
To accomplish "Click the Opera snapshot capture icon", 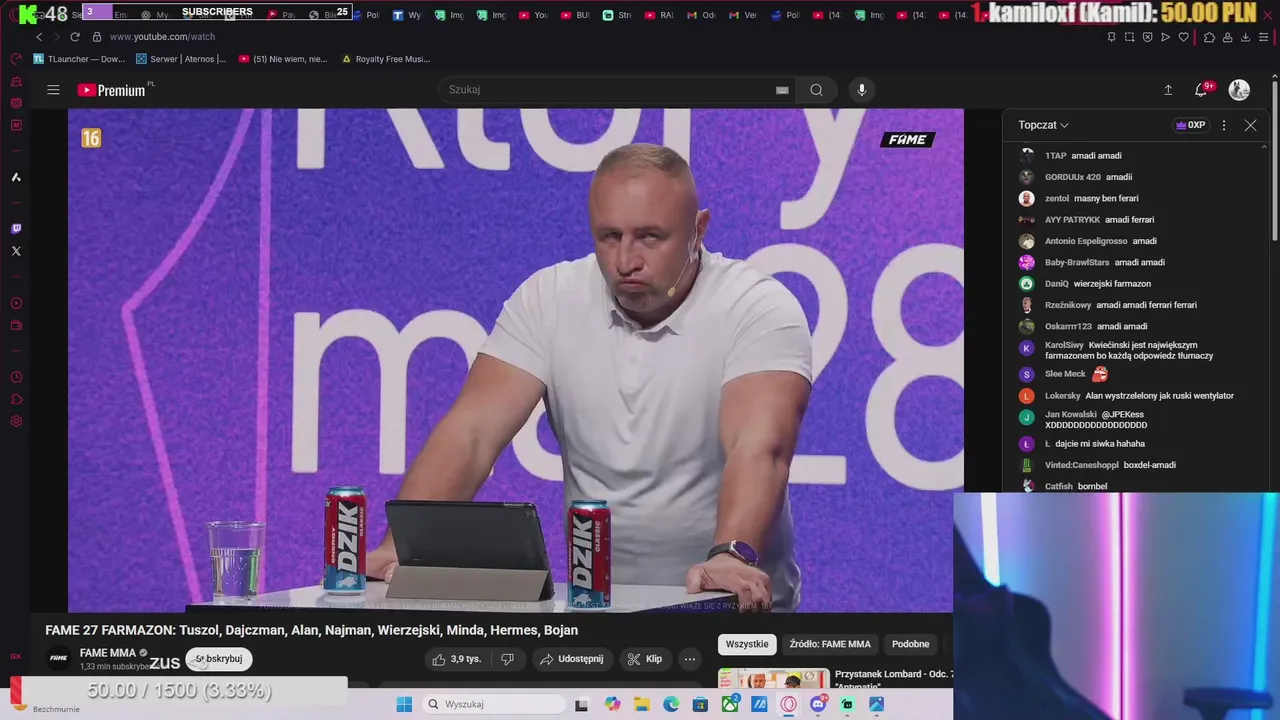I will click(x=1129, y=37).
